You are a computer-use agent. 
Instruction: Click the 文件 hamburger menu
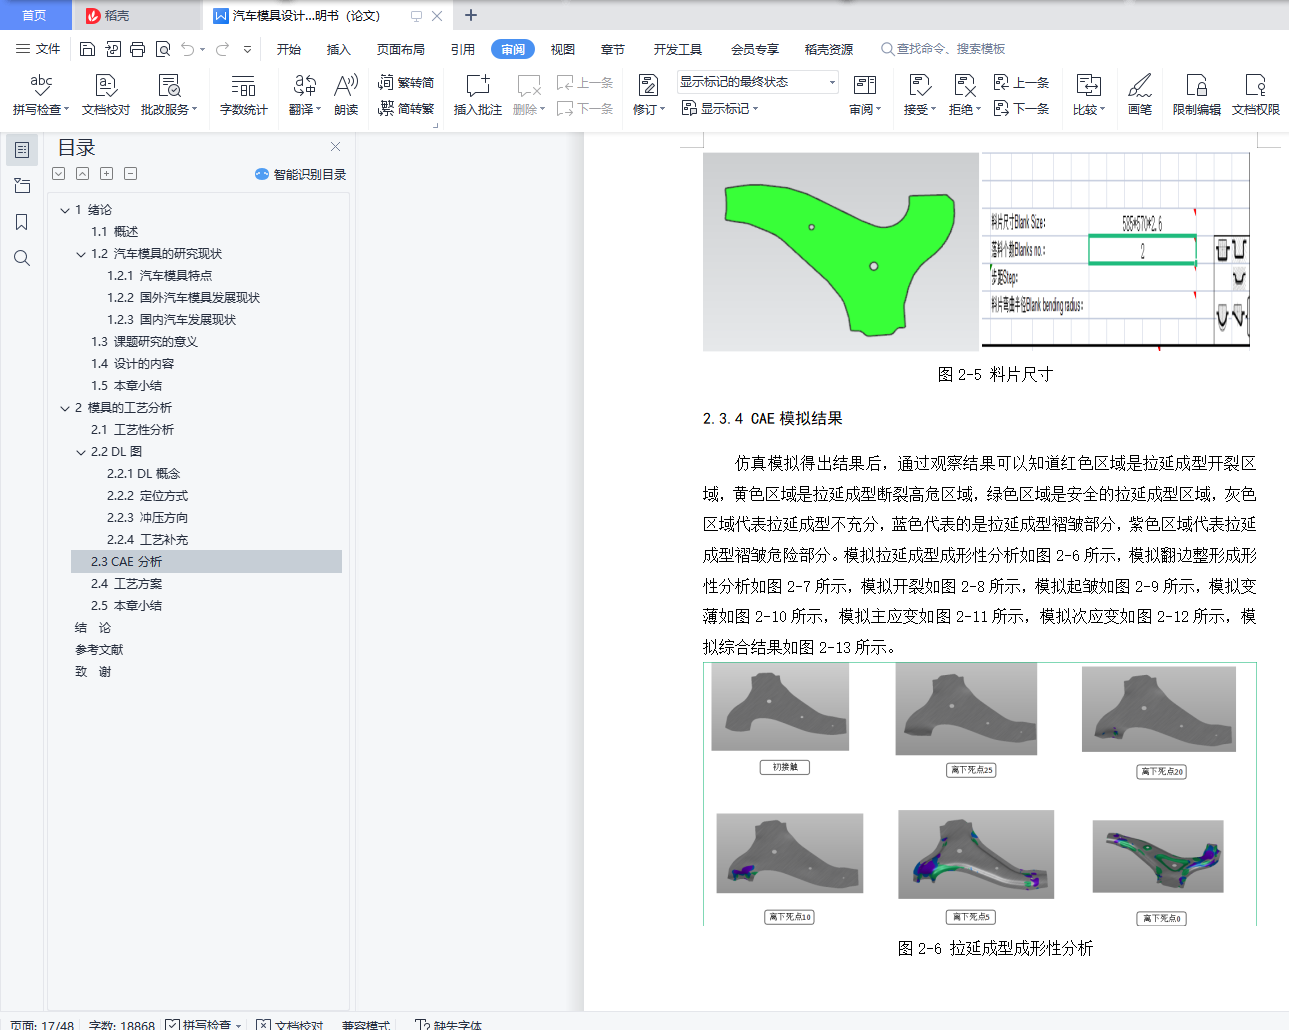click(x=38, y=49)
